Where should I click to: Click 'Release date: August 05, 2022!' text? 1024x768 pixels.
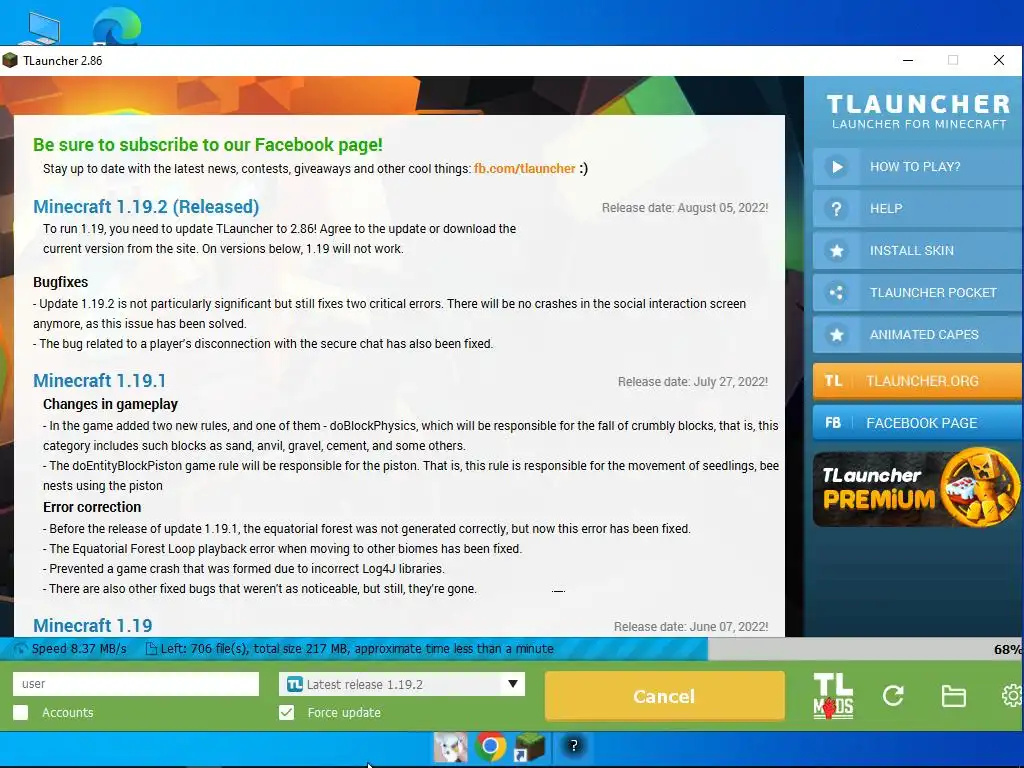(x=685, y=208)
